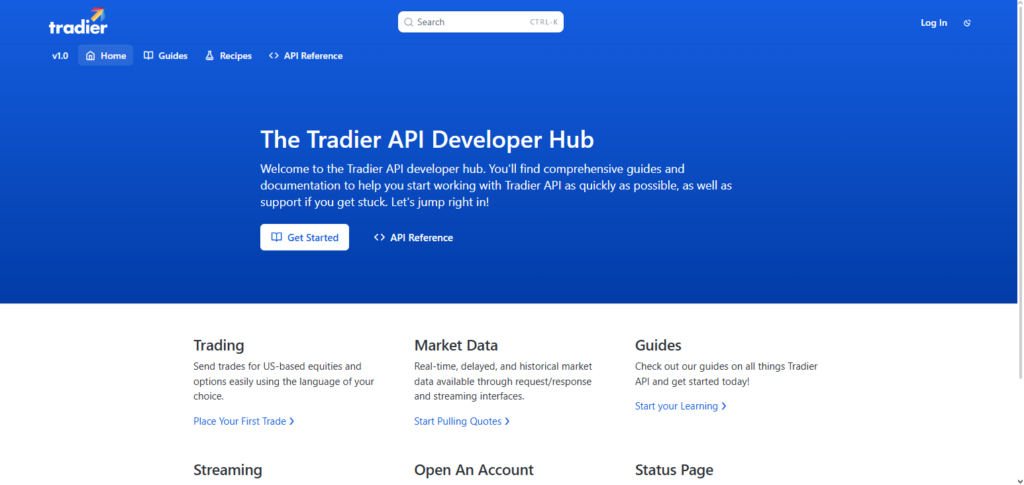Click chevron after Start Pulling Quotes
Image resolution: width=1024 pixels, height=485 pixels.
coord(507,422)
